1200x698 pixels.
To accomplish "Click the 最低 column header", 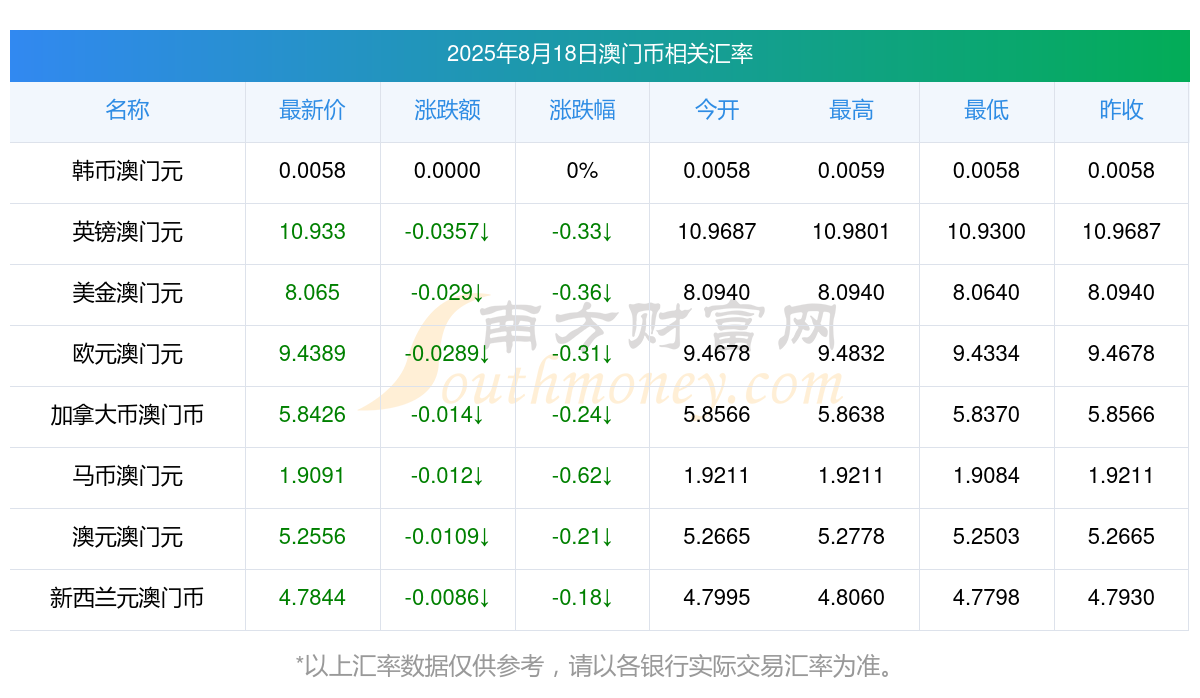I will [986, 110].
